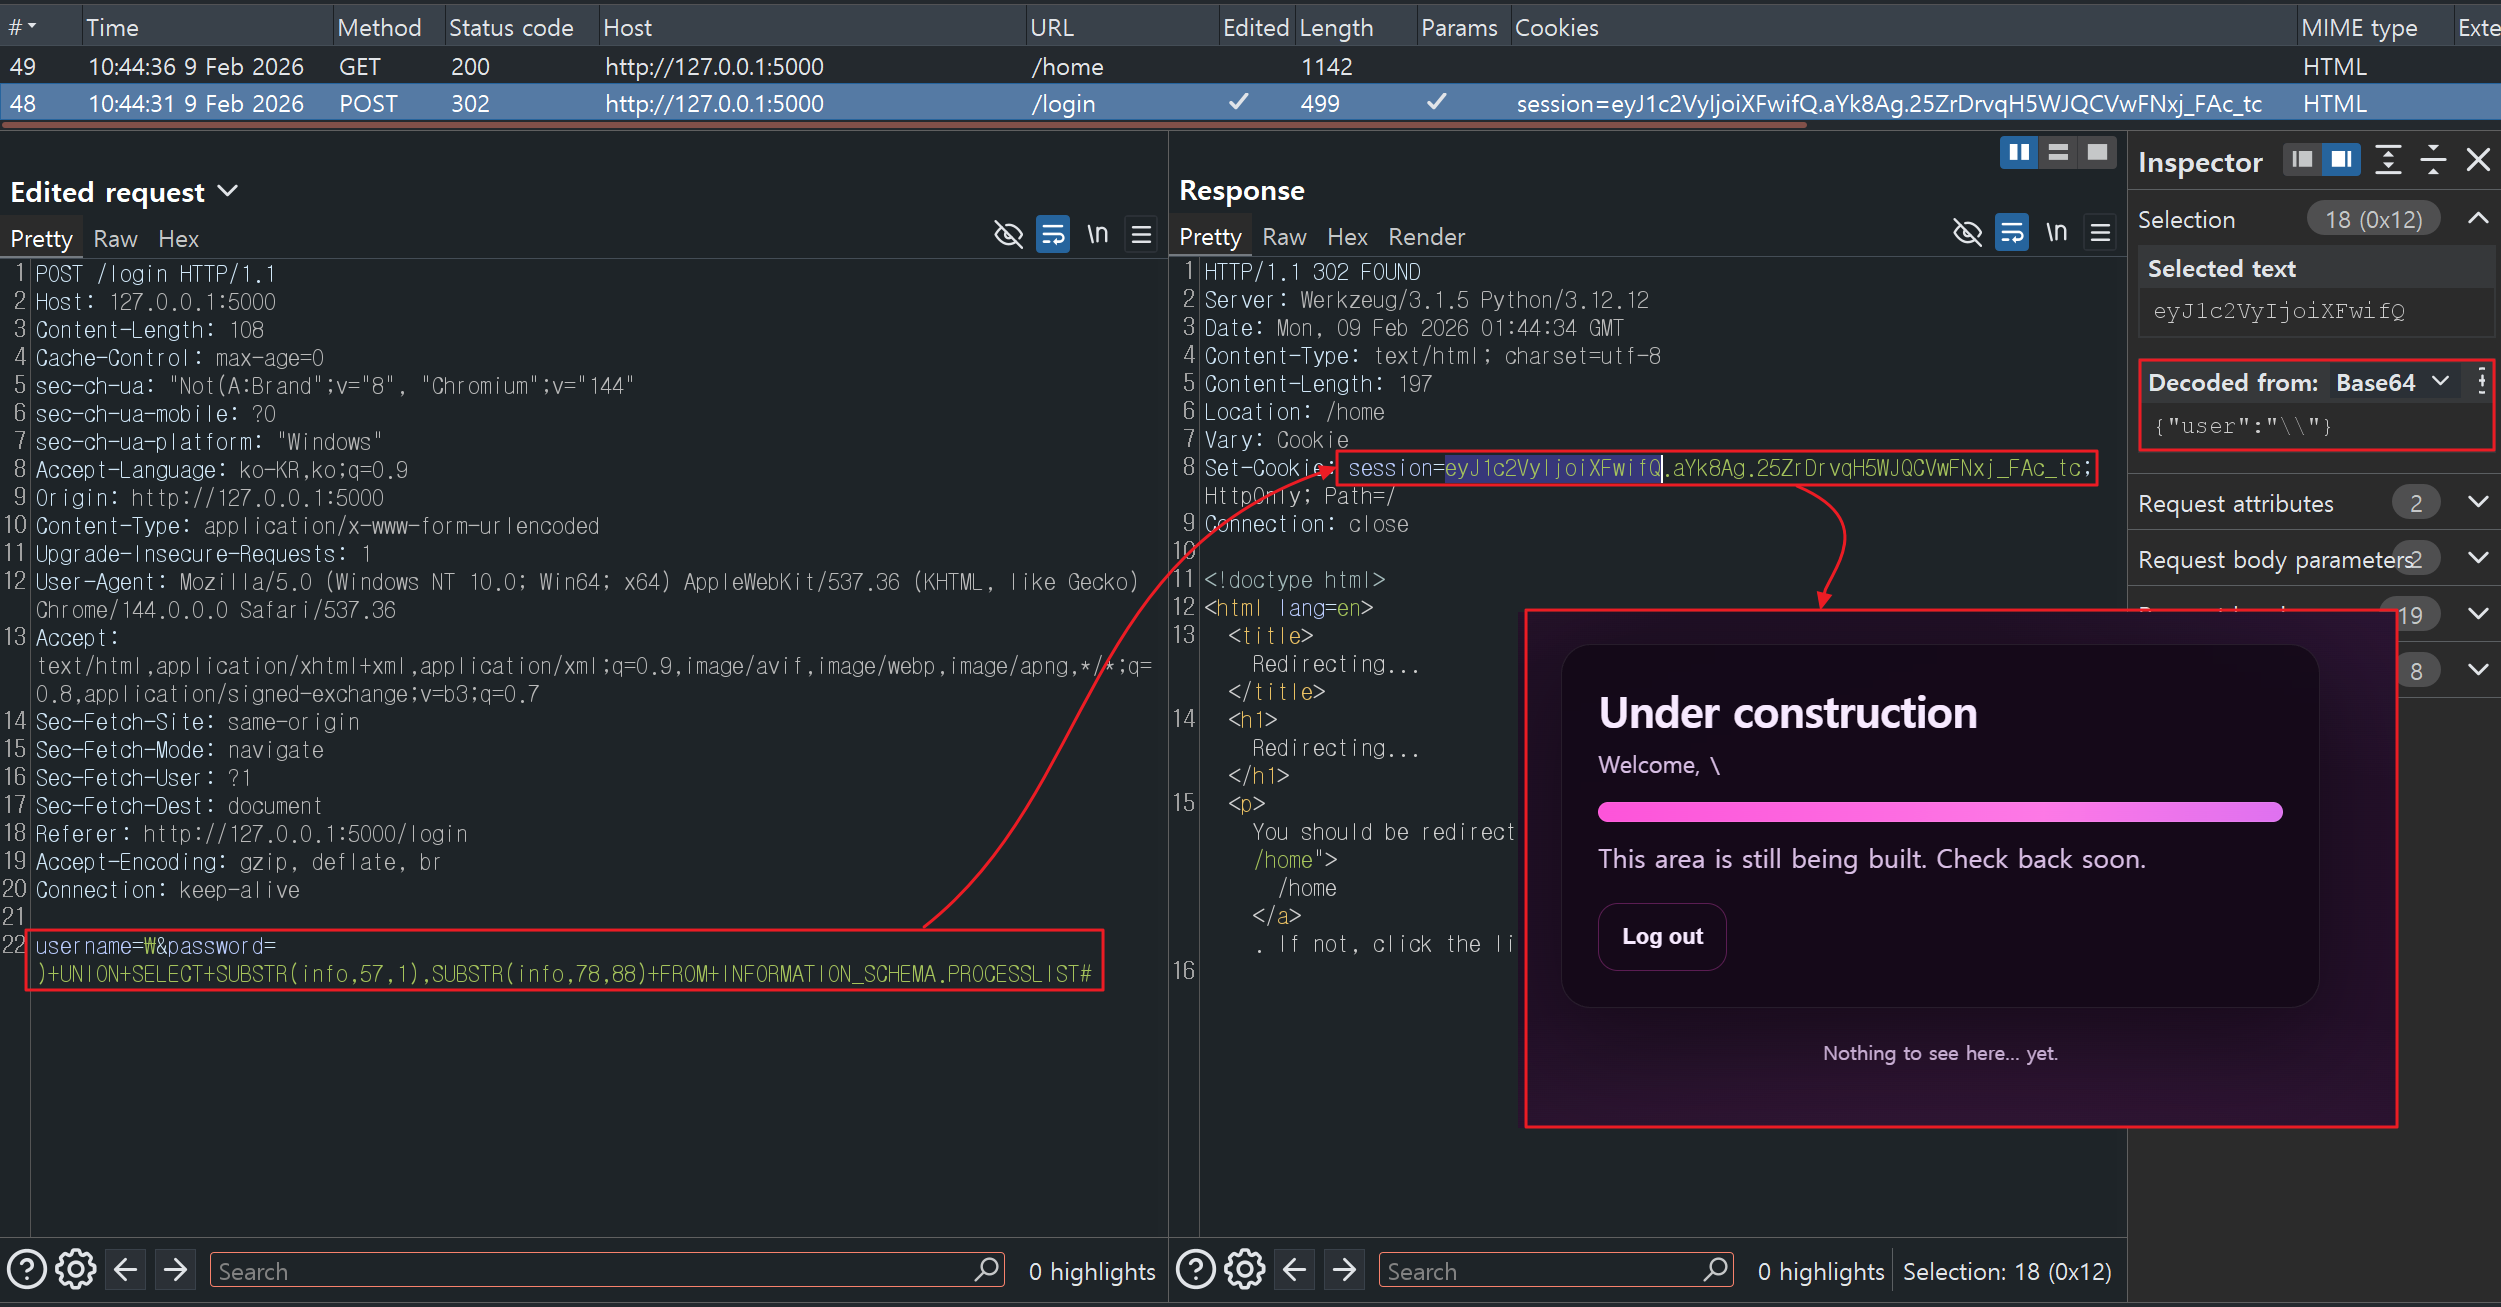This screenshot has width=2501, height=1307.
Task: Toggle non-printable characters in request
Action: pos(1097,235)
